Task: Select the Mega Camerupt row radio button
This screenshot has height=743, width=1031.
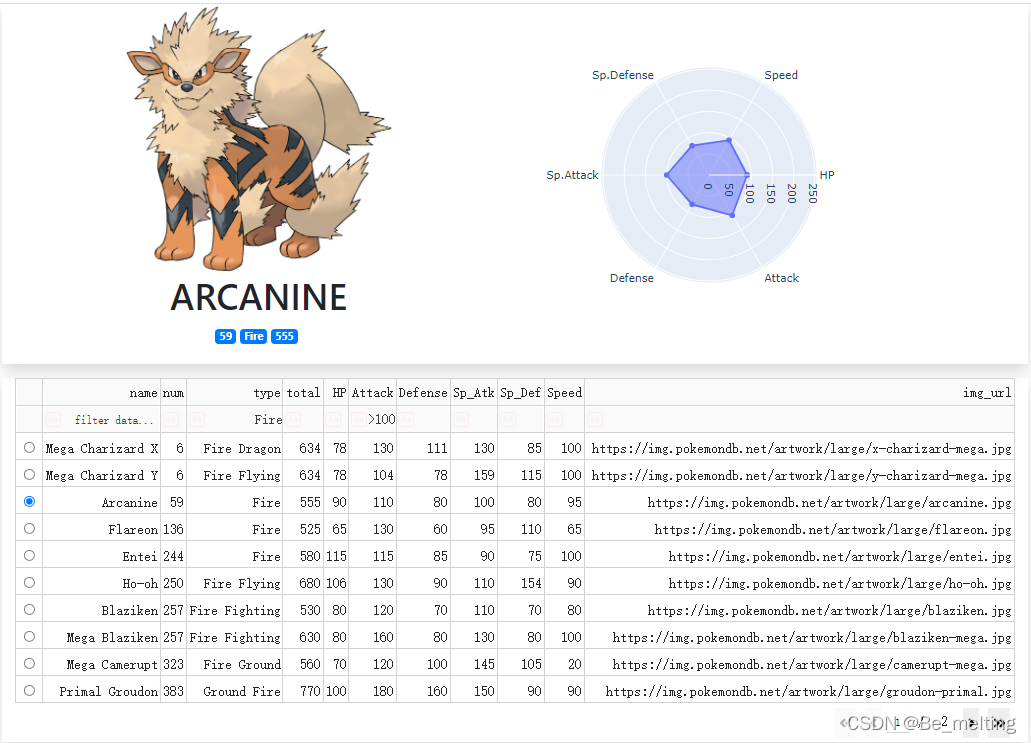Action: (29, 663)
